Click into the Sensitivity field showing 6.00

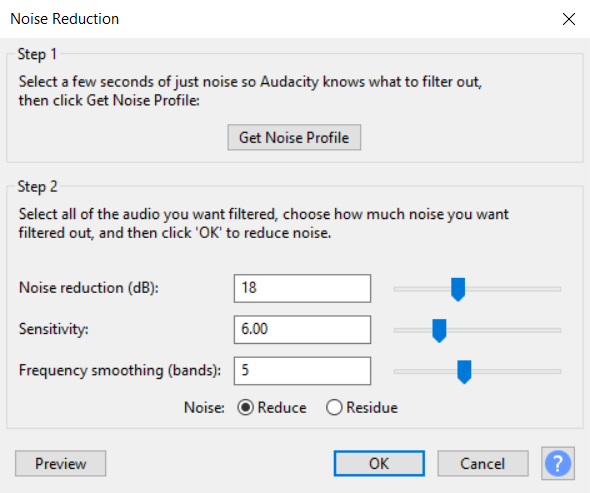pos(302,329)
